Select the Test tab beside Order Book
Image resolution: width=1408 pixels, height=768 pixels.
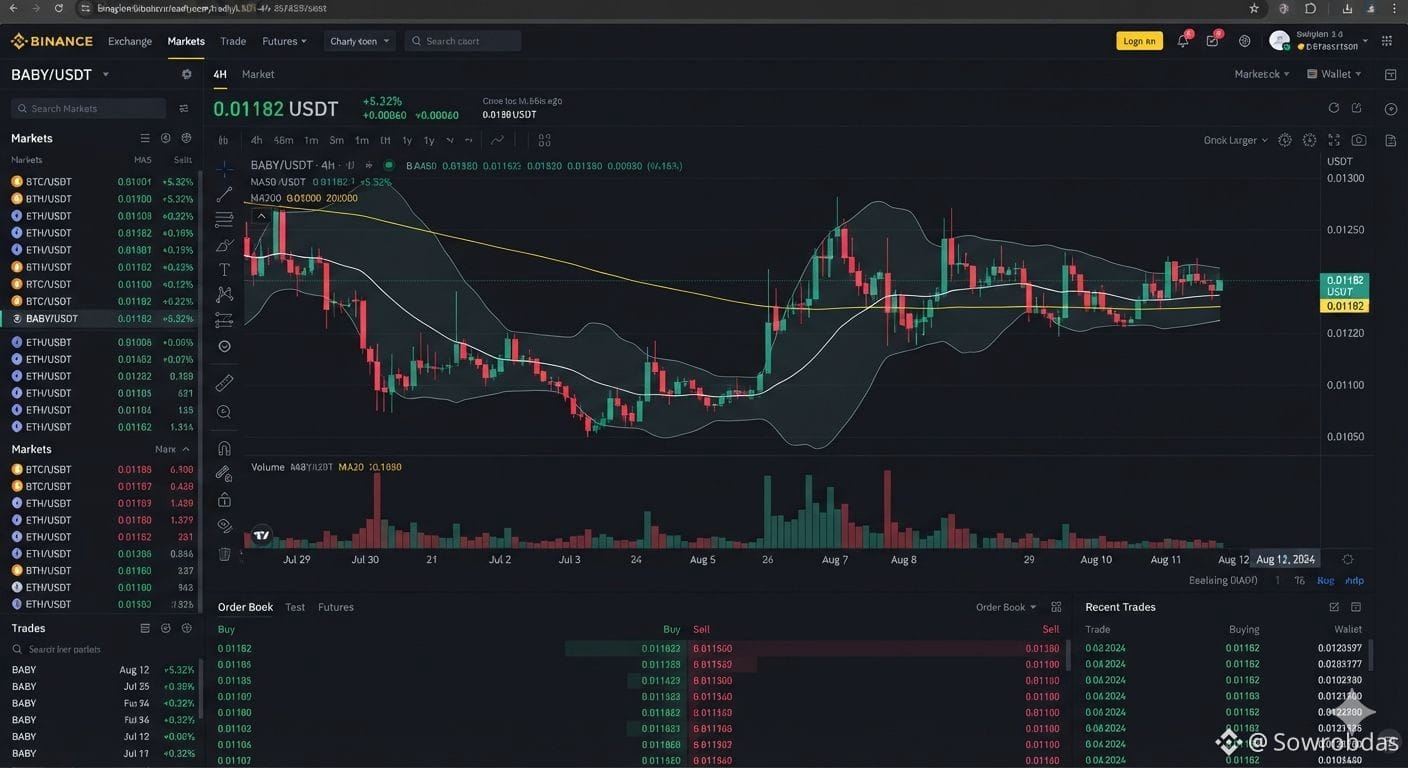(295, 607)
